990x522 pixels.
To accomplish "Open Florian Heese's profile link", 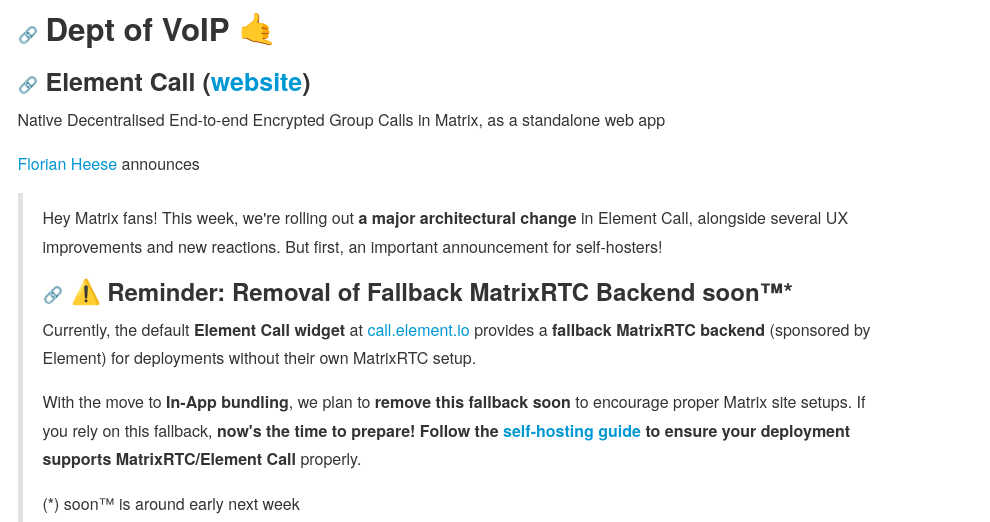I will [67, 164].
